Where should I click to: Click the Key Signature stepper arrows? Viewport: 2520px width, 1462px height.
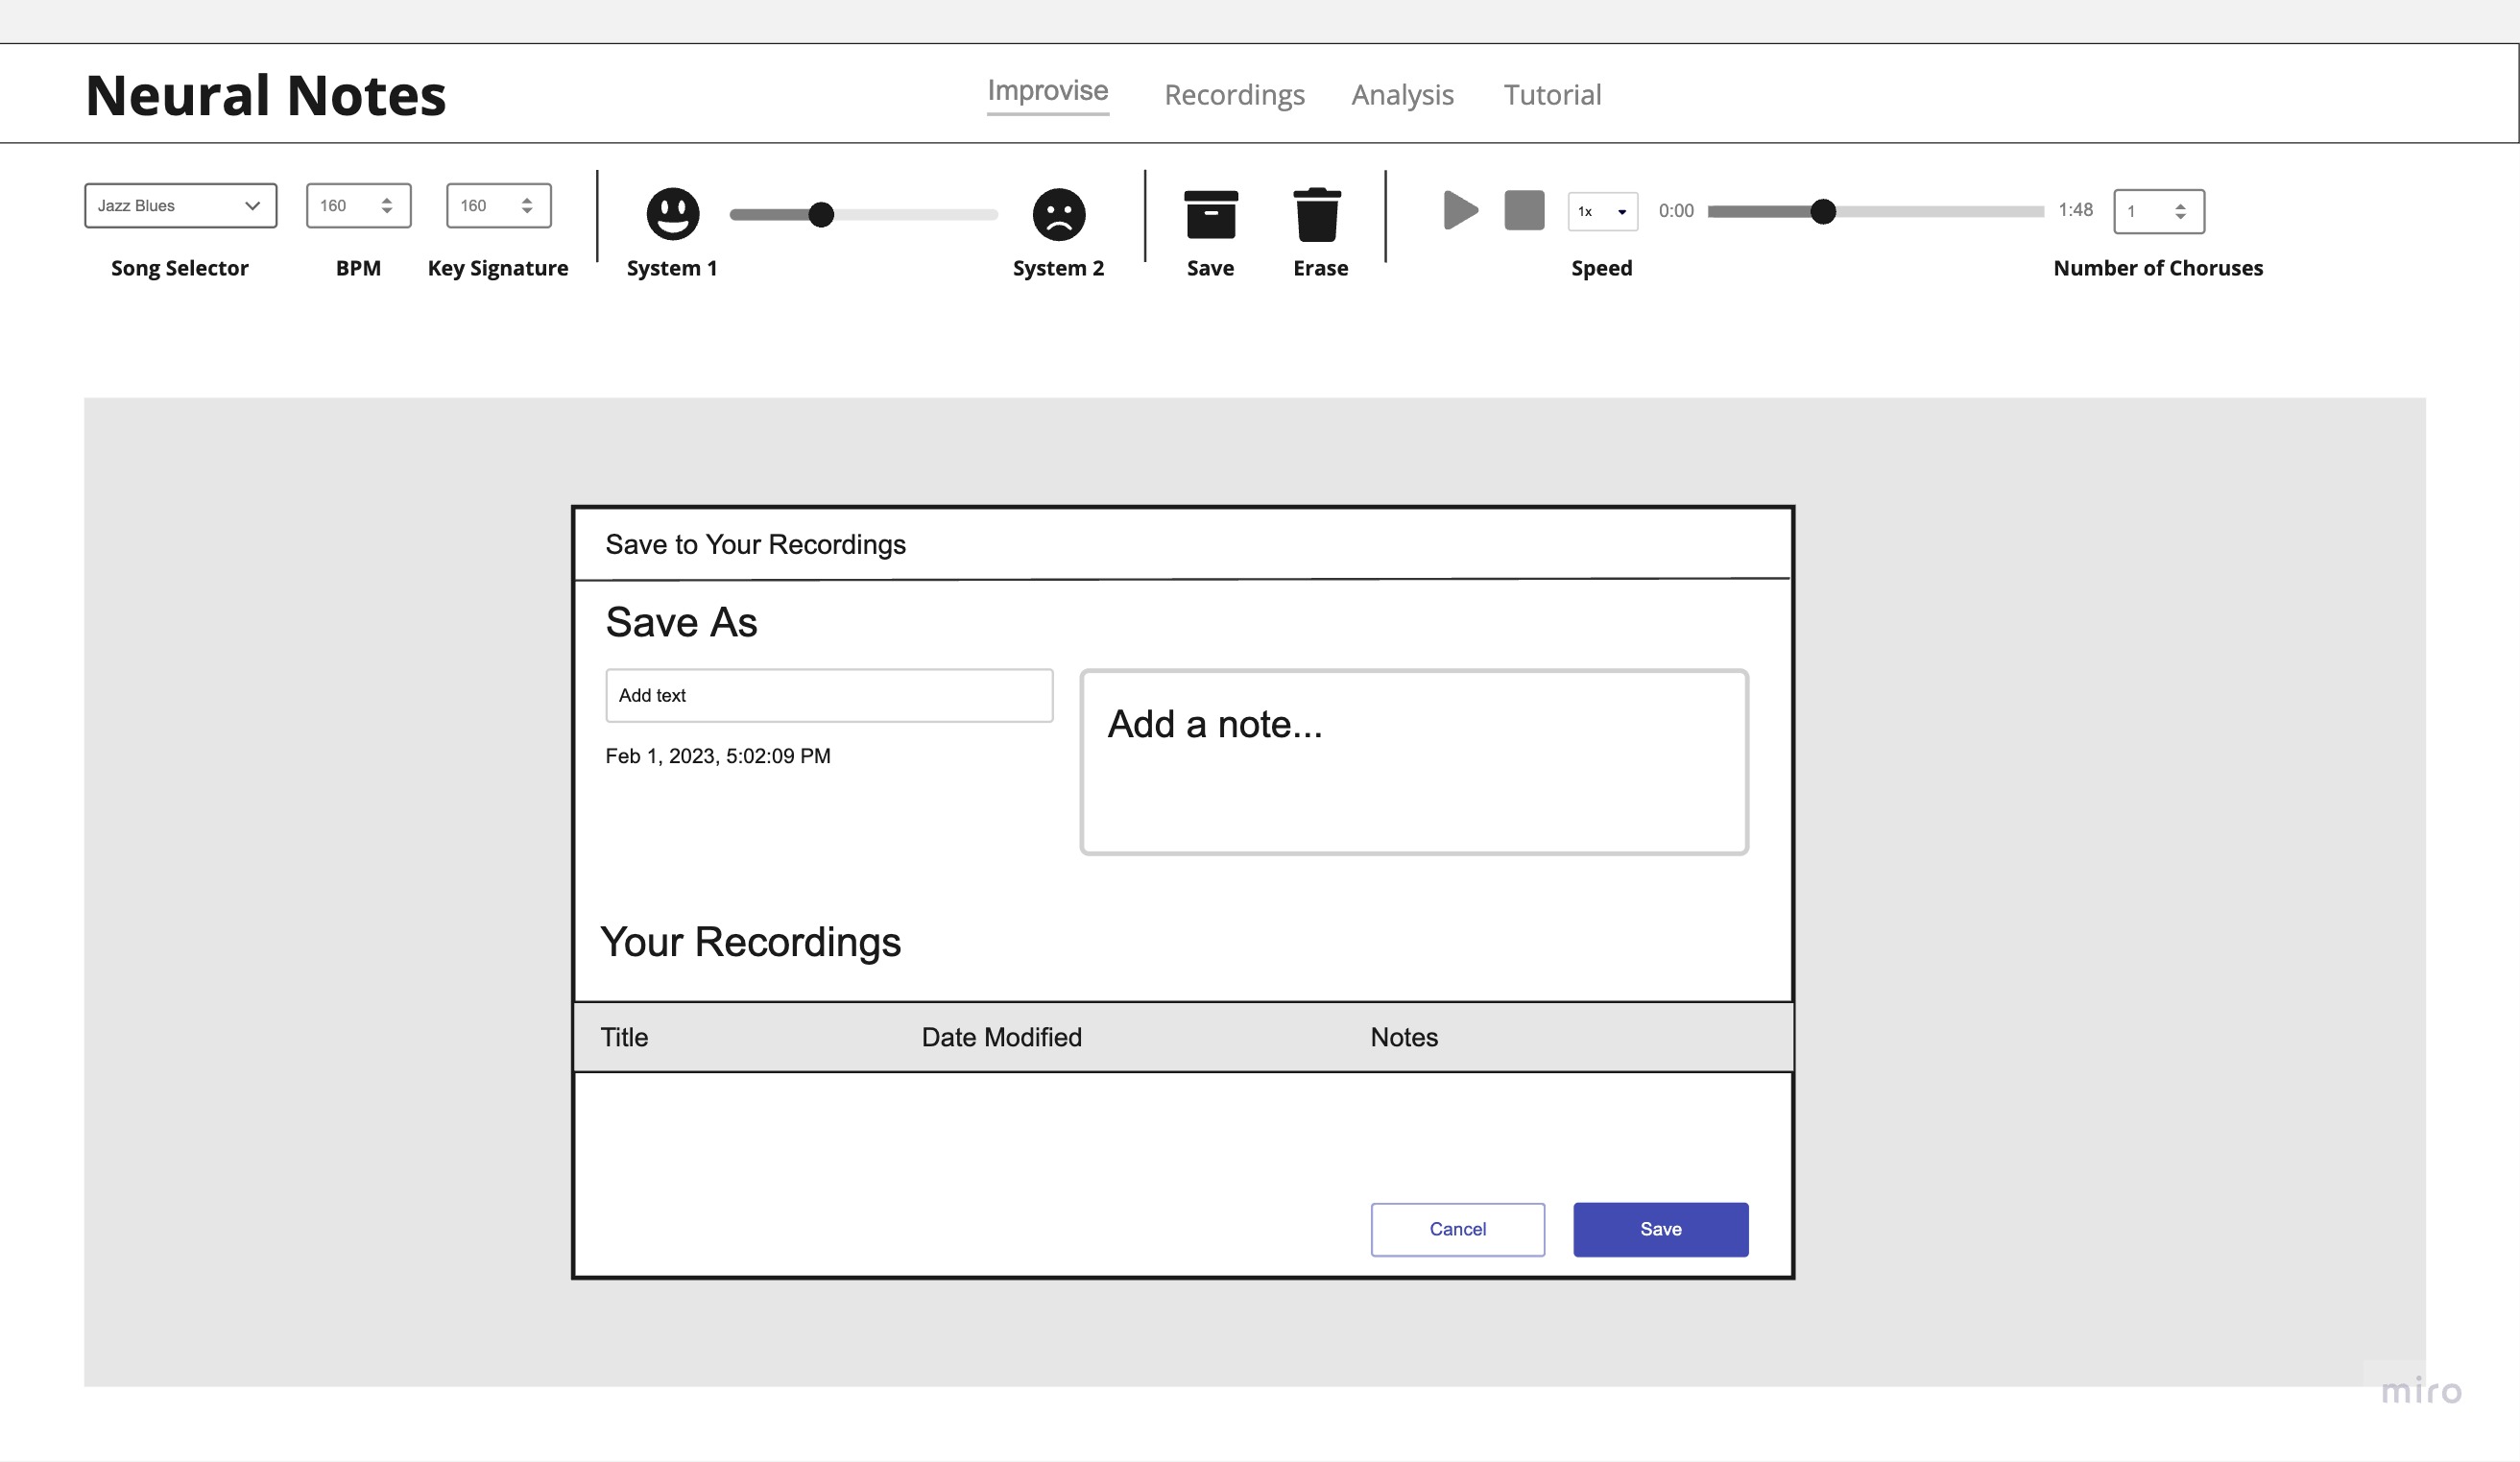point(527,206)
